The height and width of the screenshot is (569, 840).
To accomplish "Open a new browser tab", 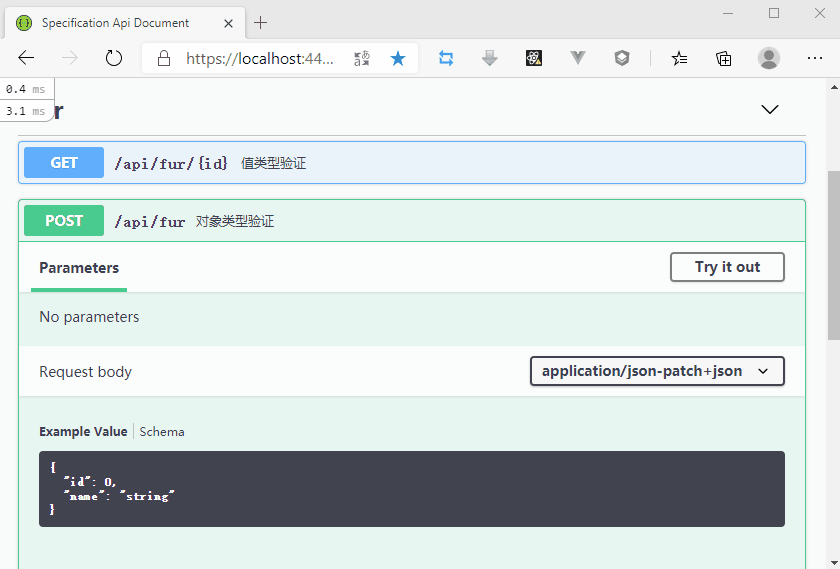I will [261, 22].
